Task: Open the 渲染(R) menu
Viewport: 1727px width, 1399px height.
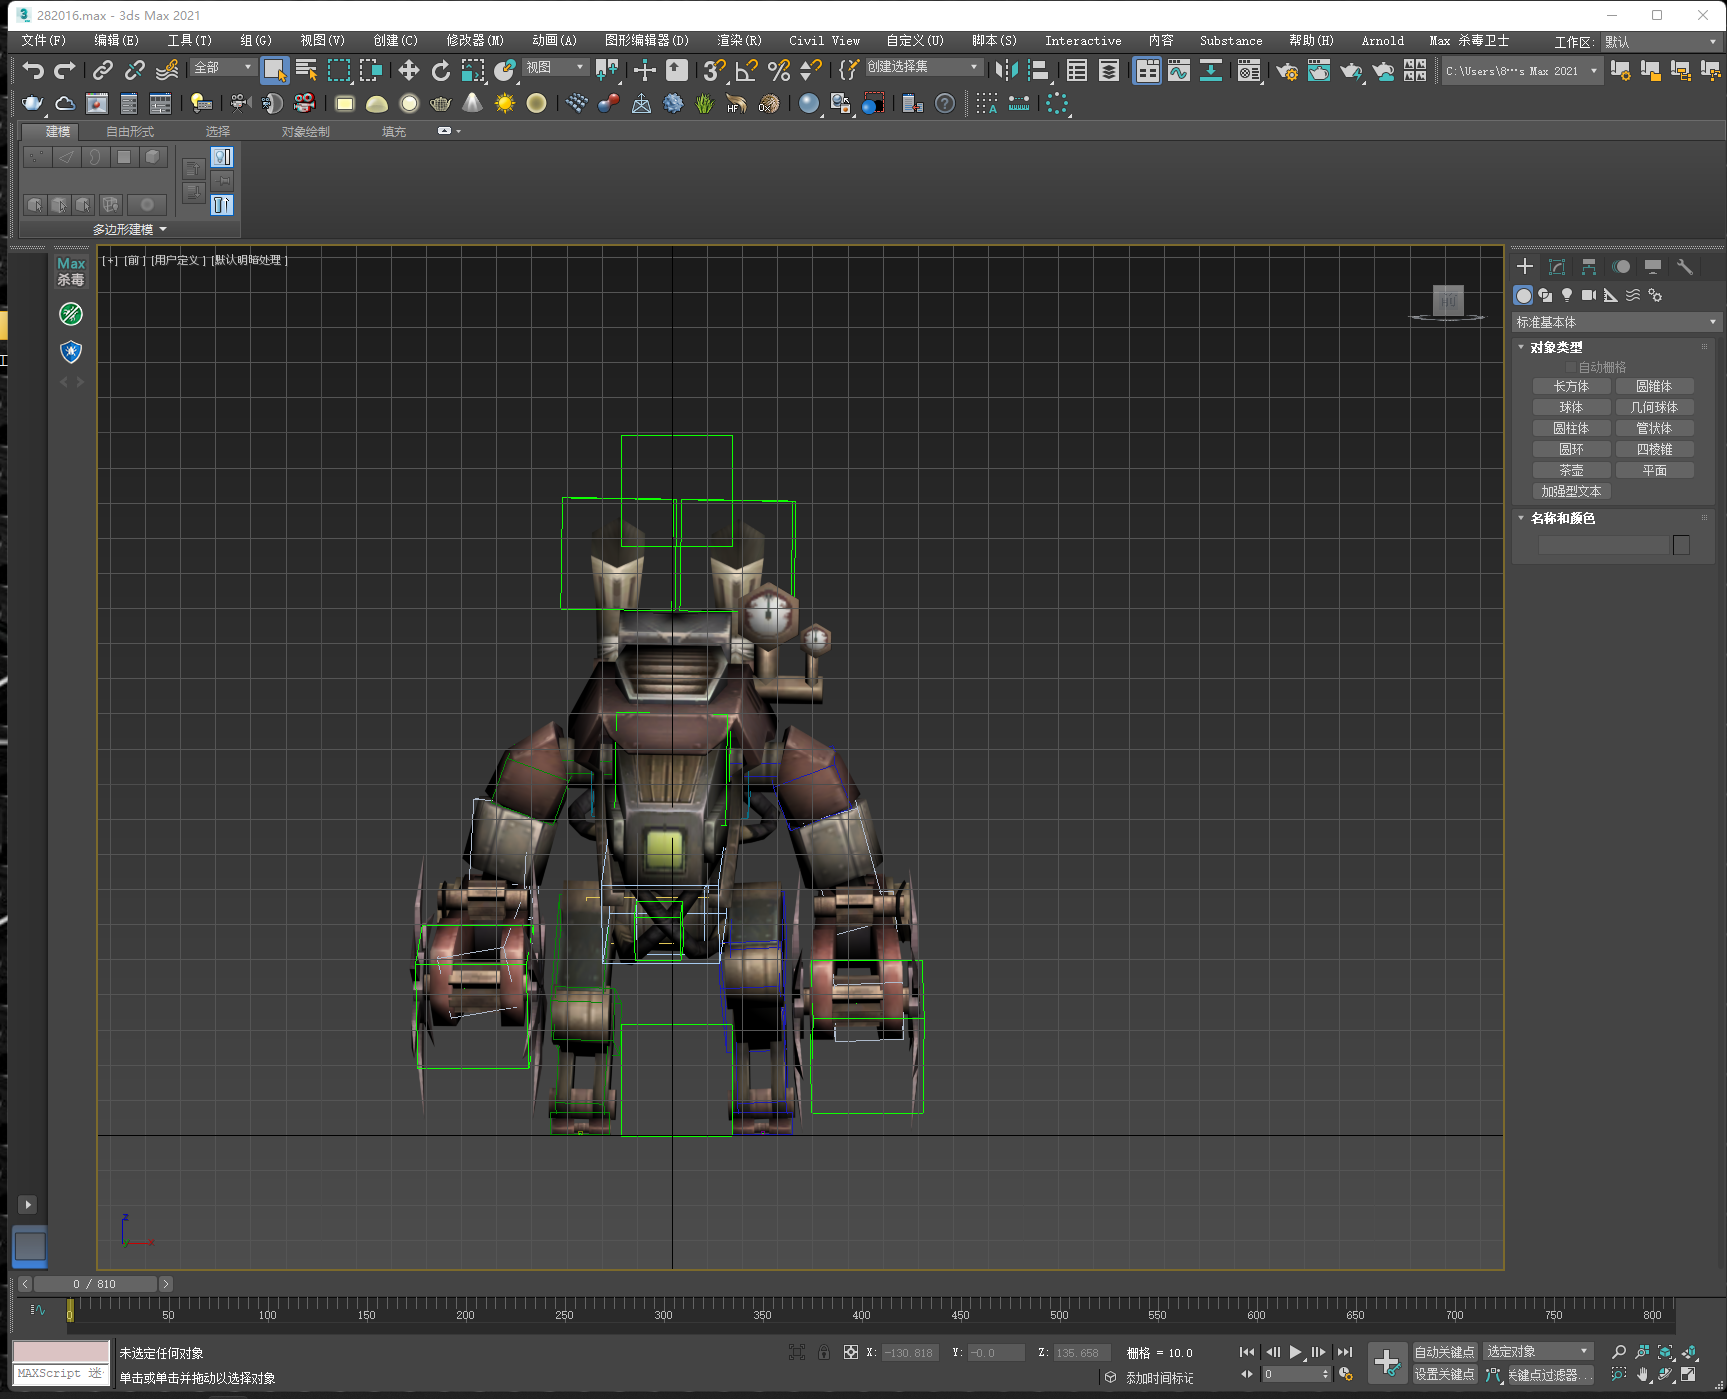Action: click(x=739, y=40)
